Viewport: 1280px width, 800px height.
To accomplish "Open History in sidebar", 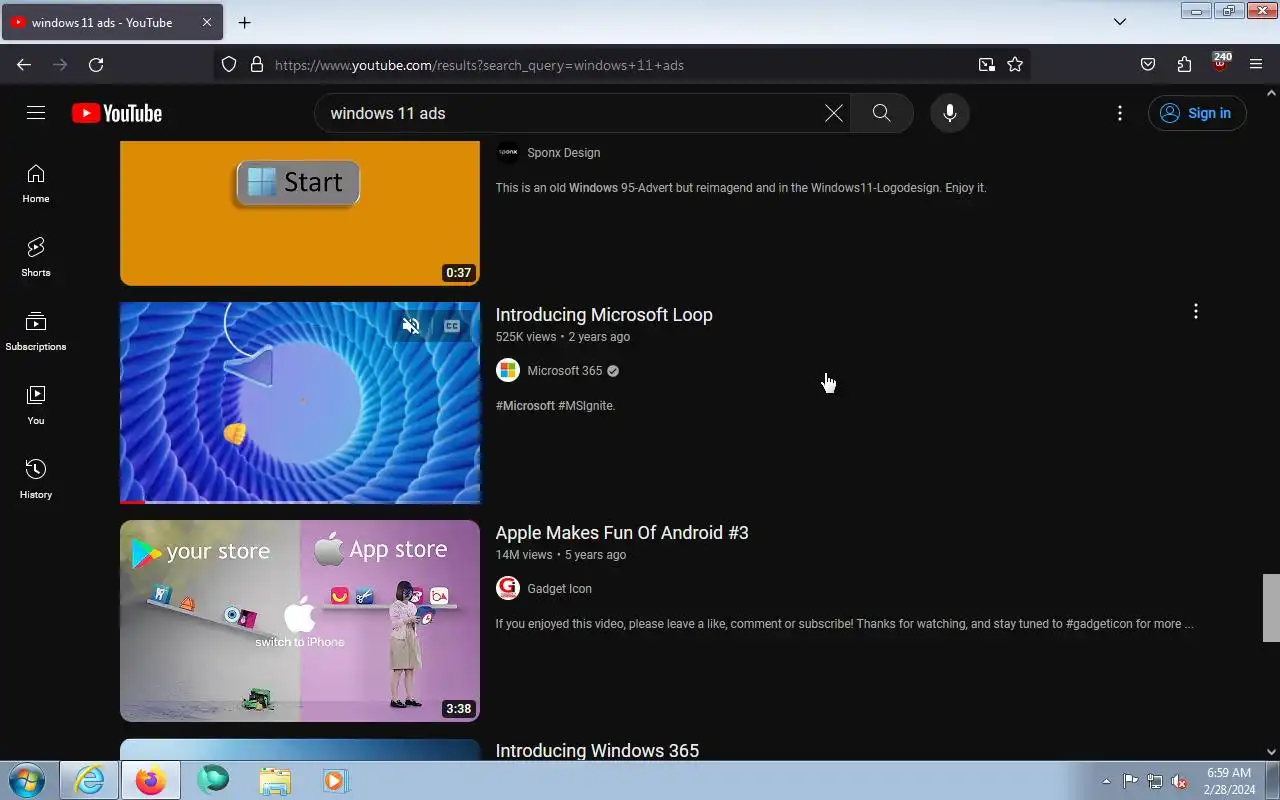I will [36, 480].
